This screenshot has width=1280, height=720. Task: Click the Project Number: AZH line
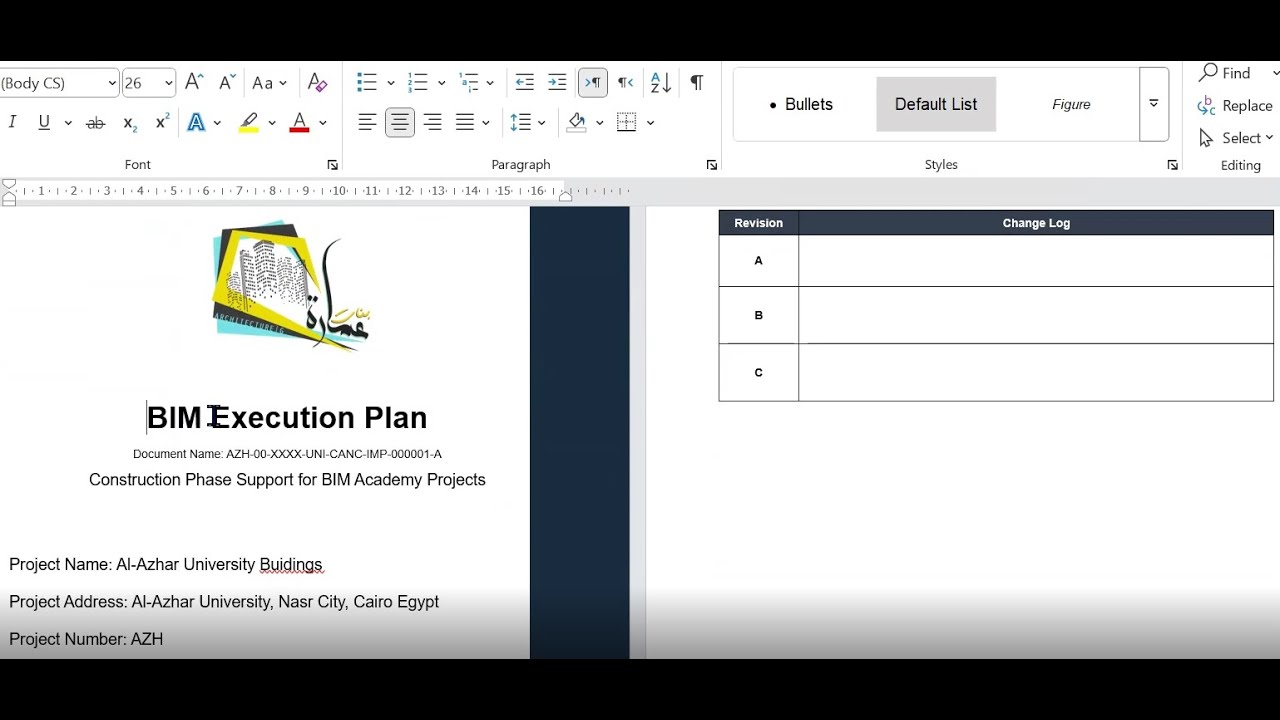pyautogui.click(x=86, y=639)
